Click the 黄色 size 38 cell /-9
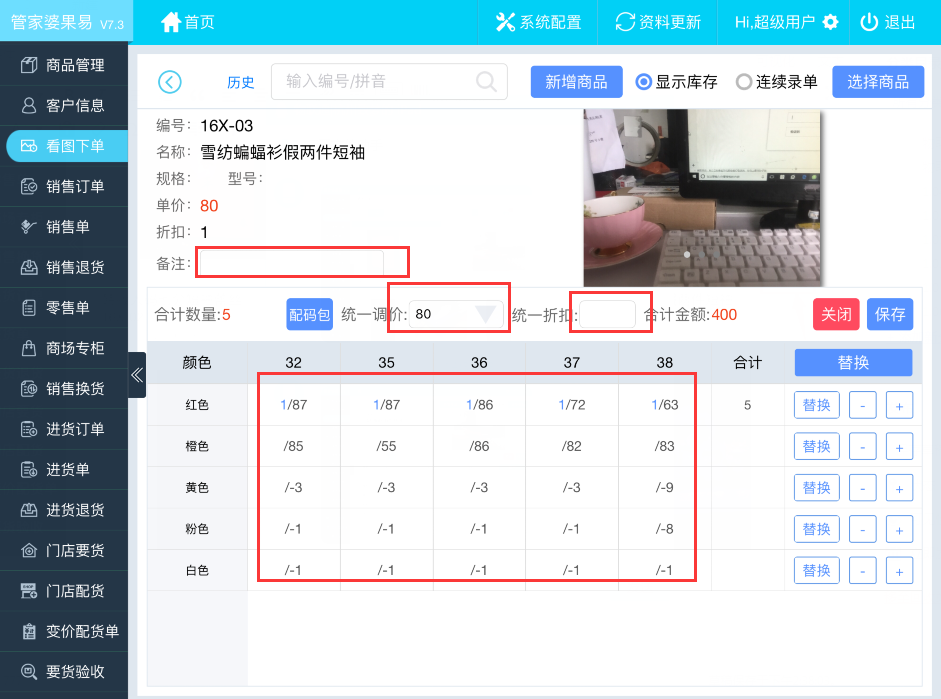 coord(664,488)
